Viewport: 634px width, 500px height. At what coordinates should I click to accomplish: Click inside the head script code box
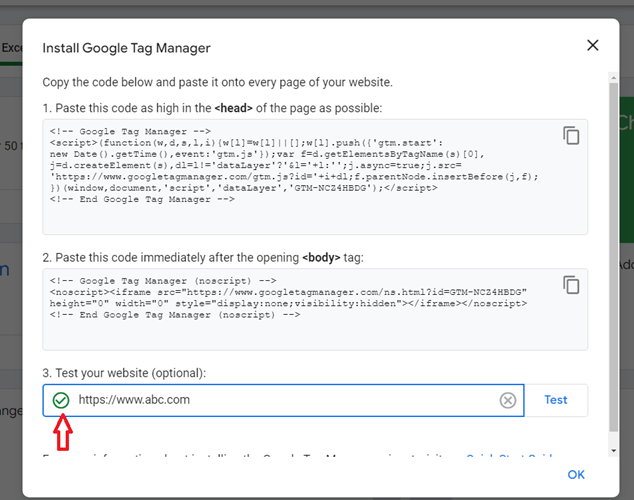point(315,177)
